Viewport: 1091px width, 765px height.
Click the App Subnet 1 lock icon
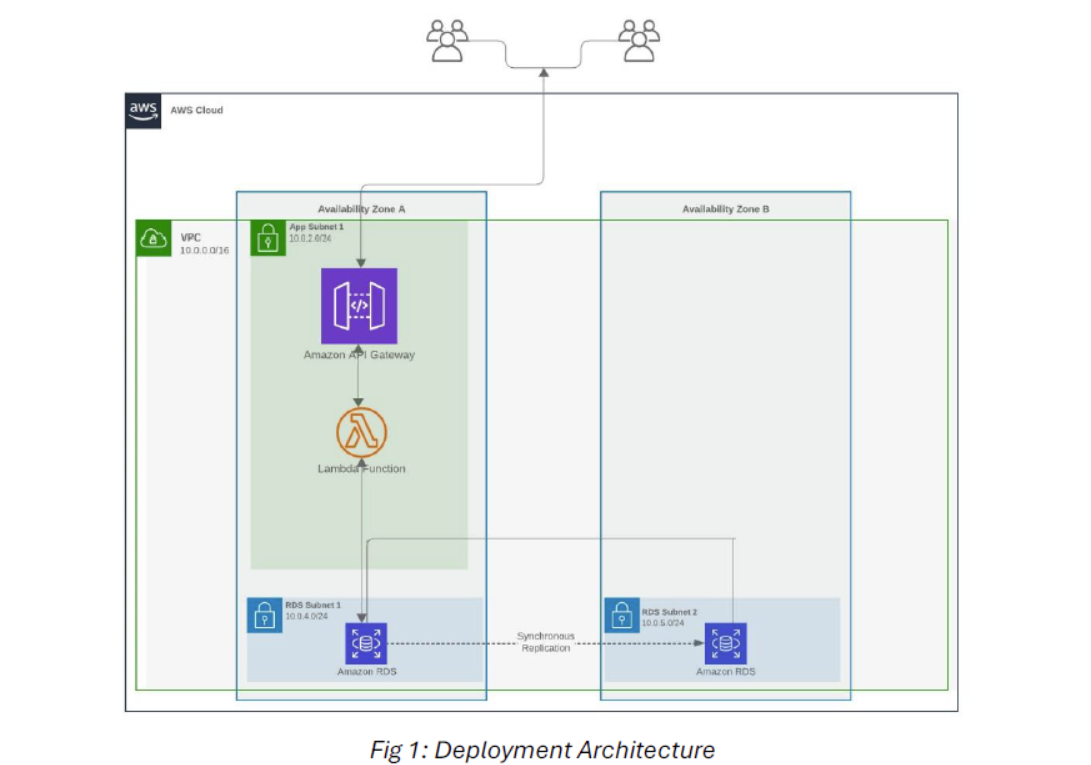tap(268, 238)
